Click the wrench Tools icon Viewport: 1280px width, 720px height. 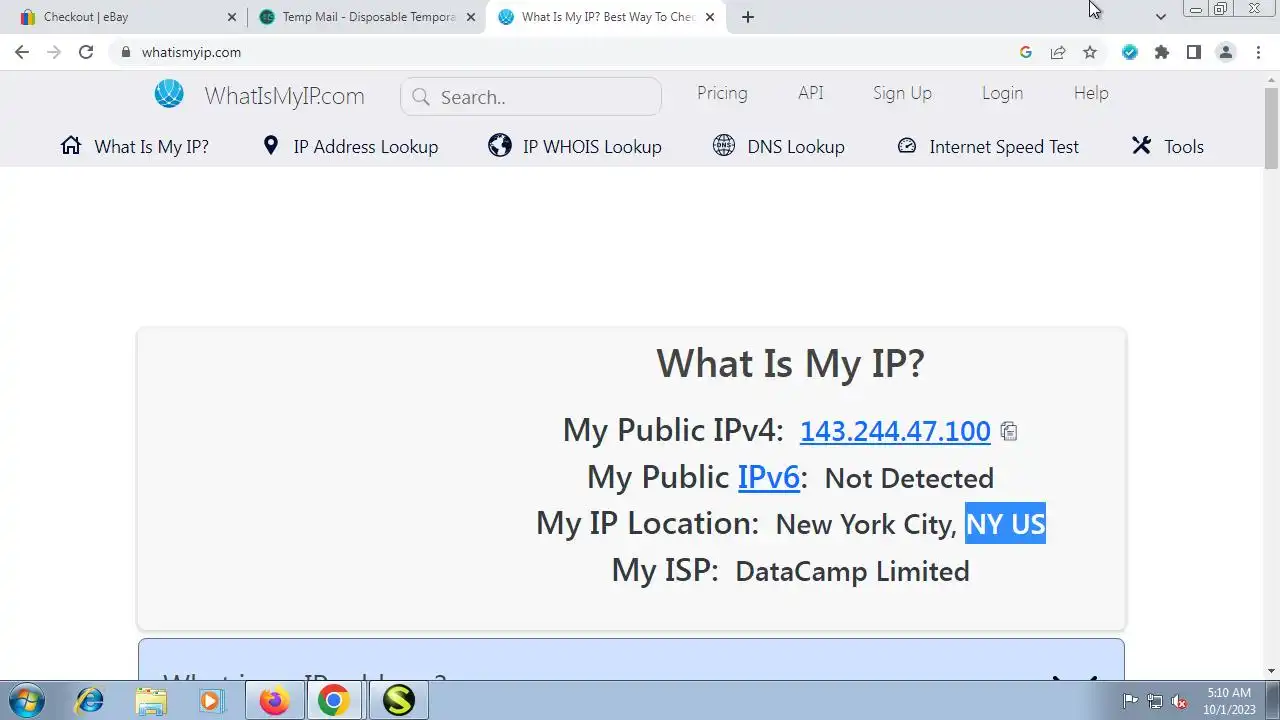point(1141,146)
